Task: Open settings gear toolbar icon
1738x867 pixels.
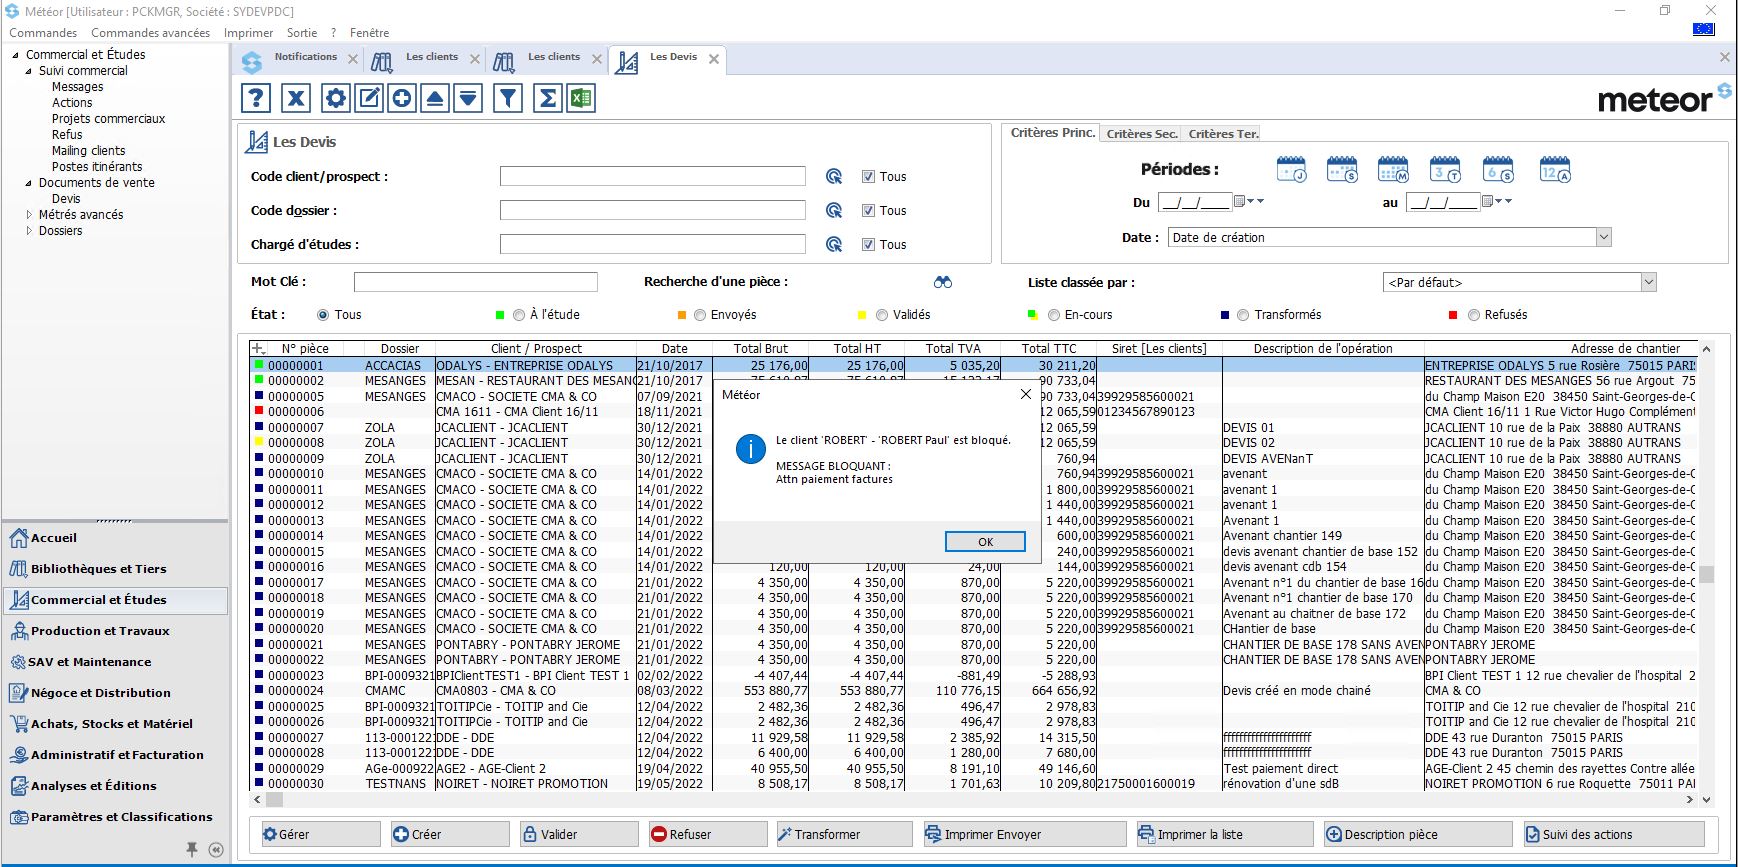Action: (336, 98)
